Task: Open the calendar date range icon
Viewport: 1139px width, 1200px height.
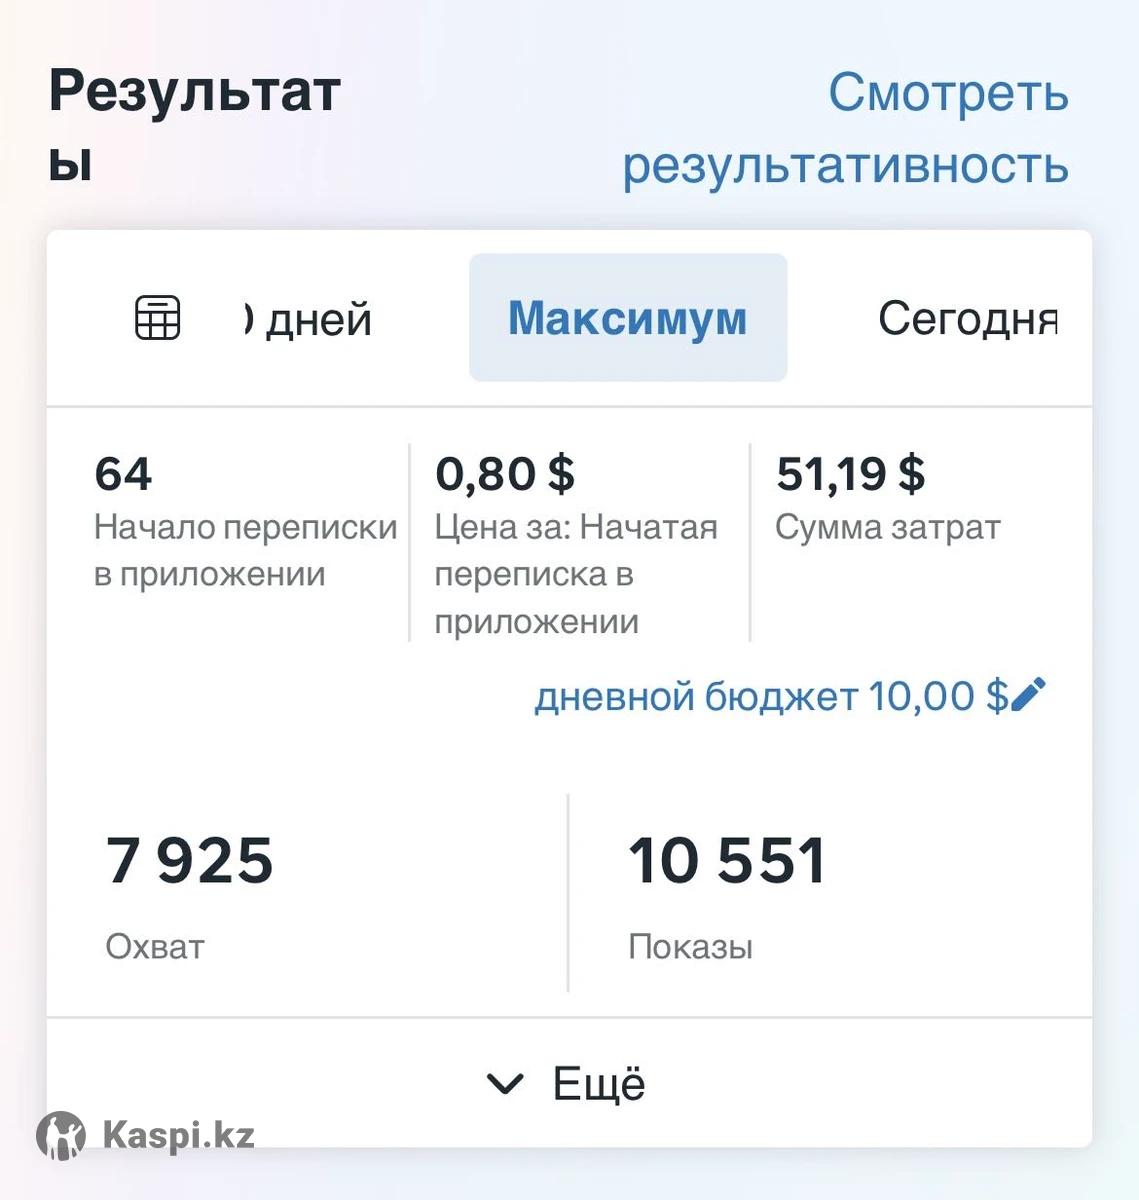Action: [x=158, y=318]
